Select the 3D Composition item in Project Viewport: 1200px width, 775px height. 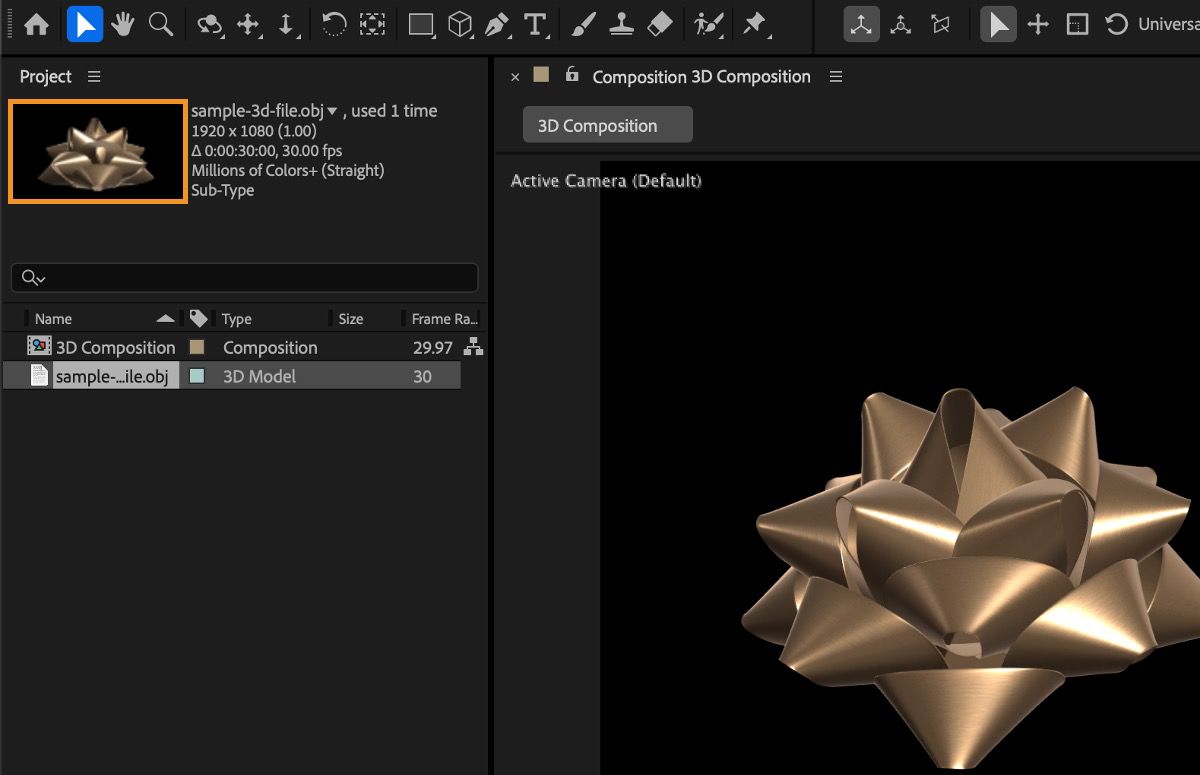pos(115,347)
